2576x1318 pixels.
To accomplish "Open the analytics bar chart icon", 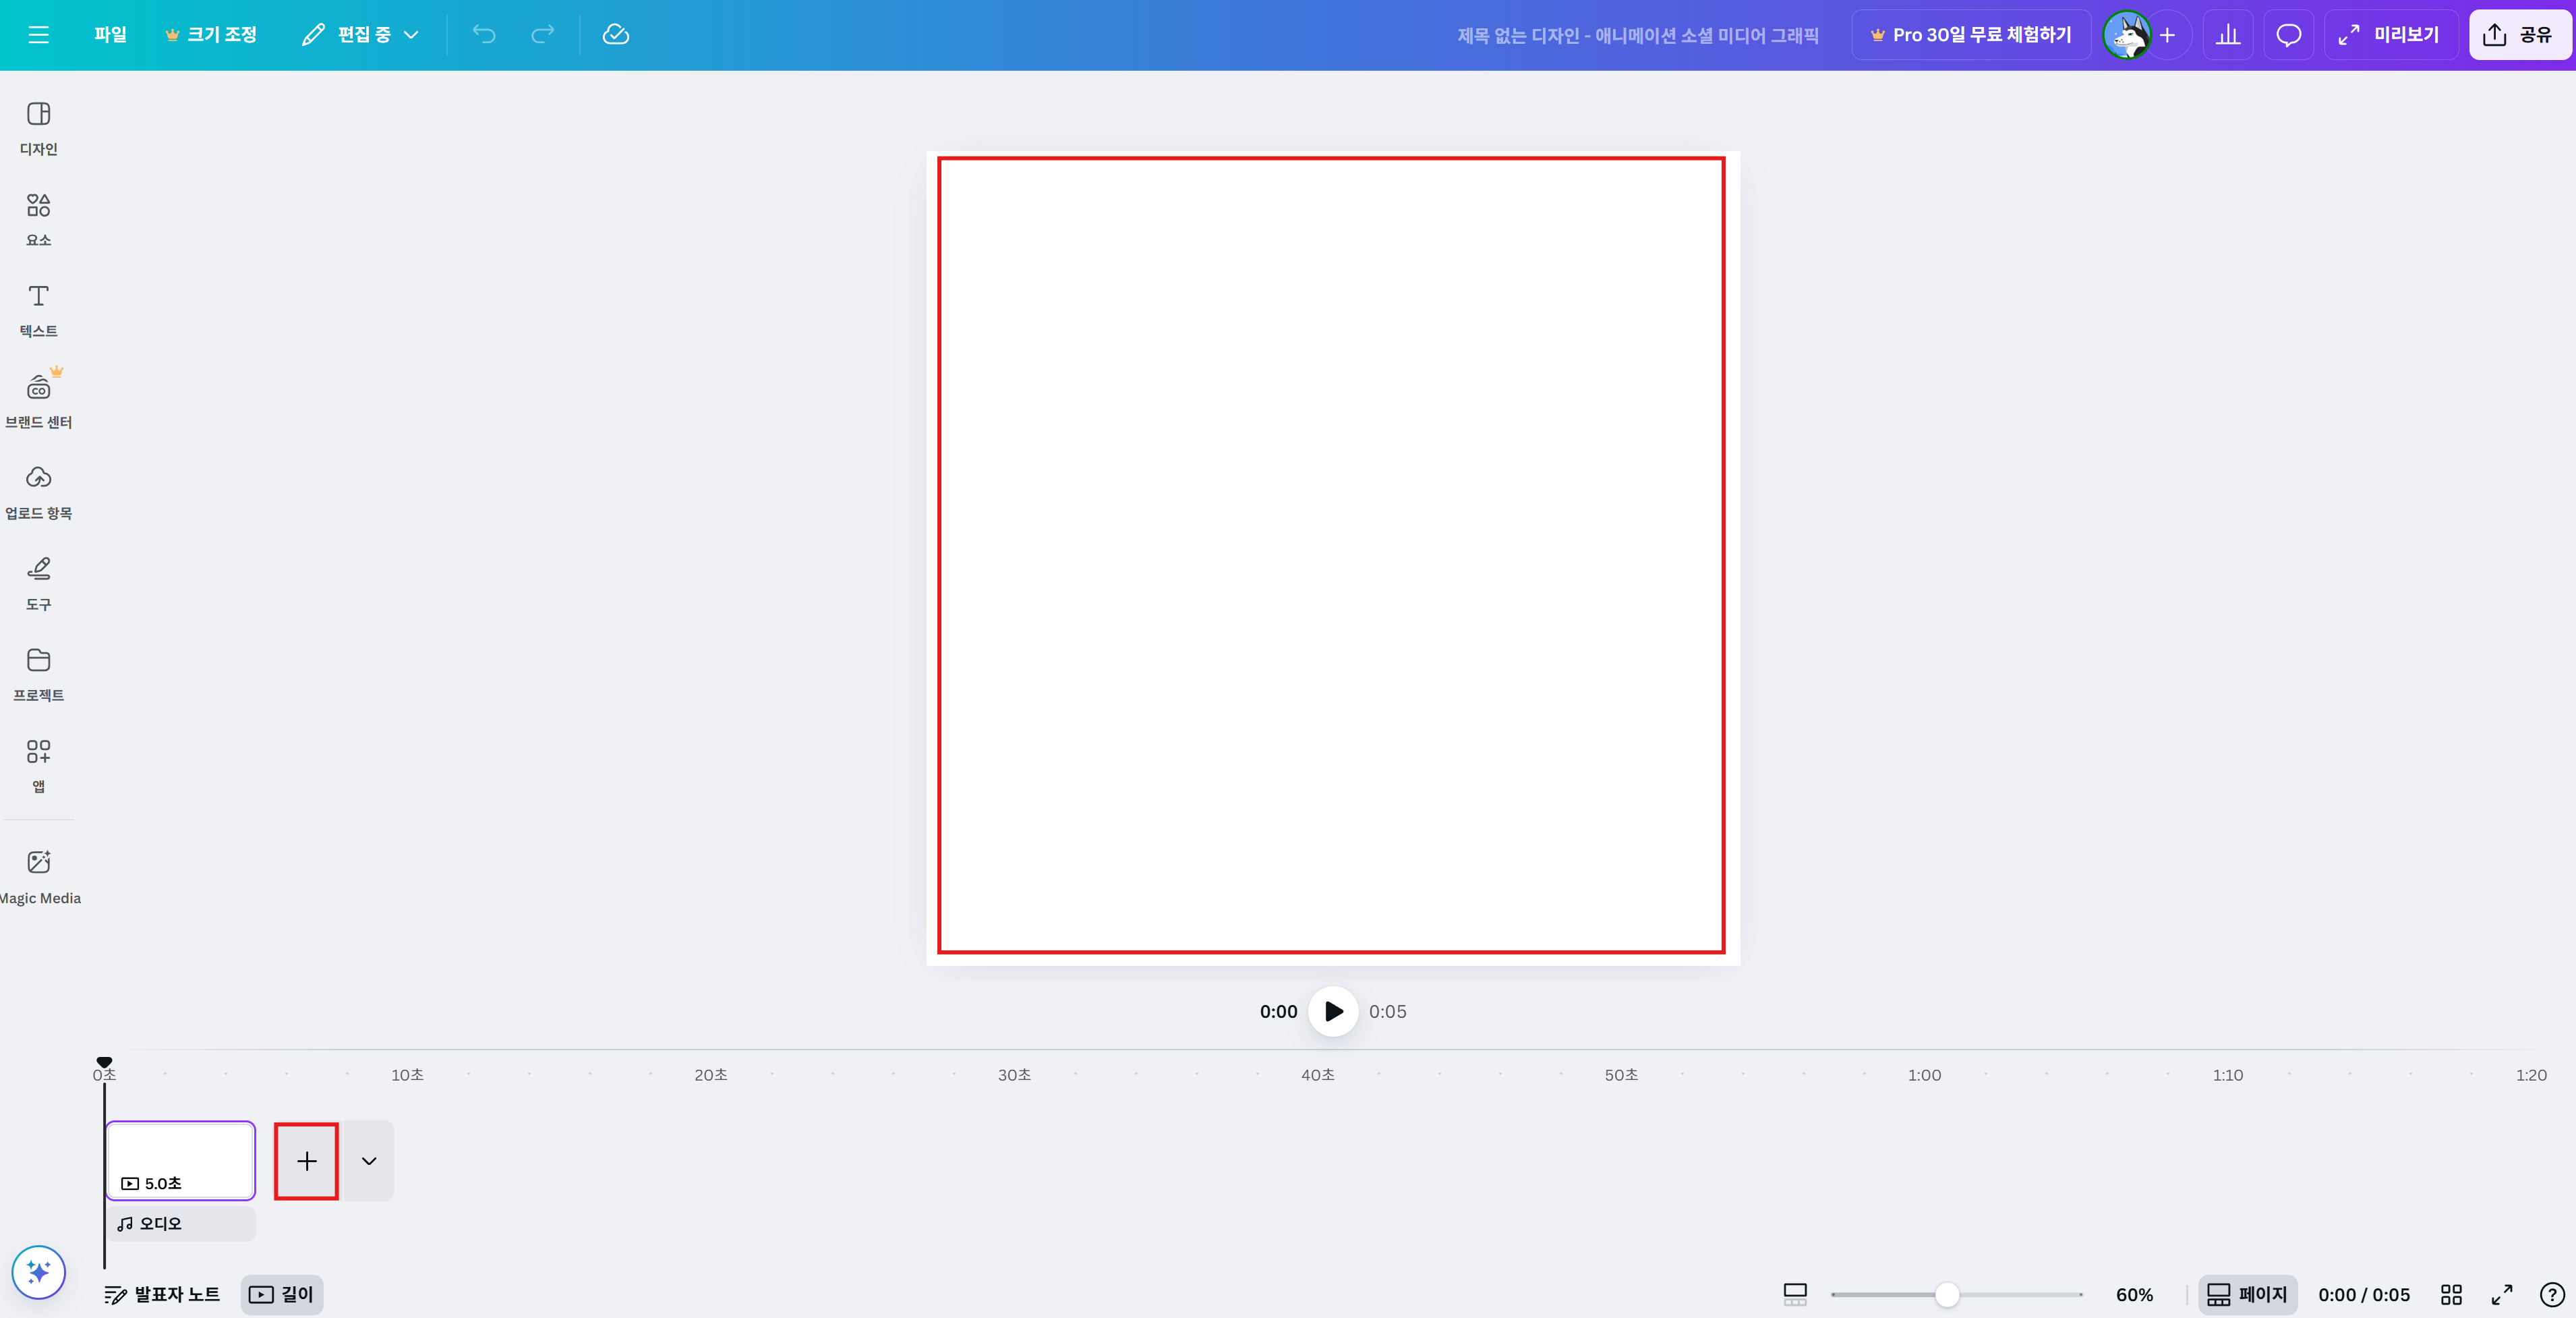I will click(x=2228, y=36).
